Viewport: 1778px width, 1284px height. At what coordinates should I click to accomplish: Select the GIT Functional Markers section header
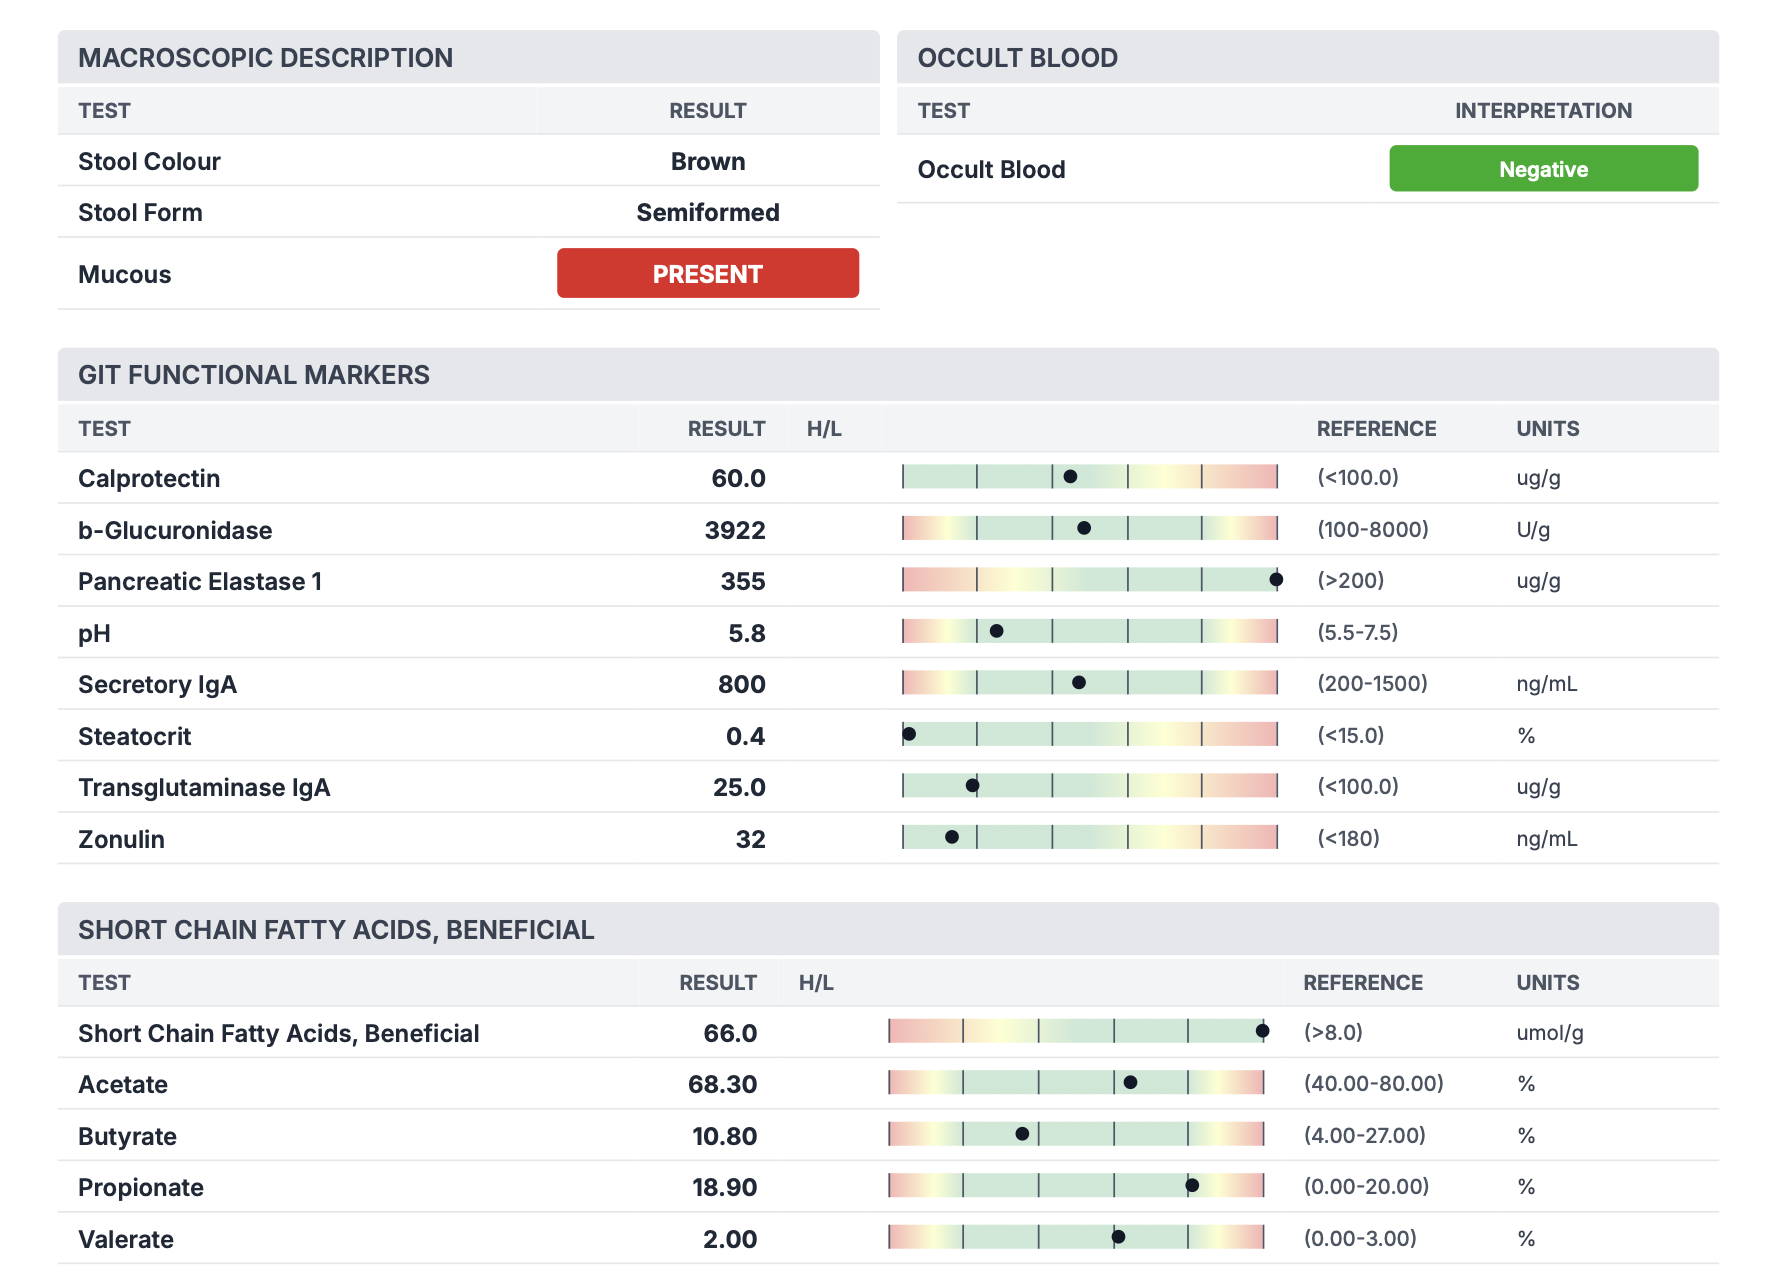[x=254, y=375]
